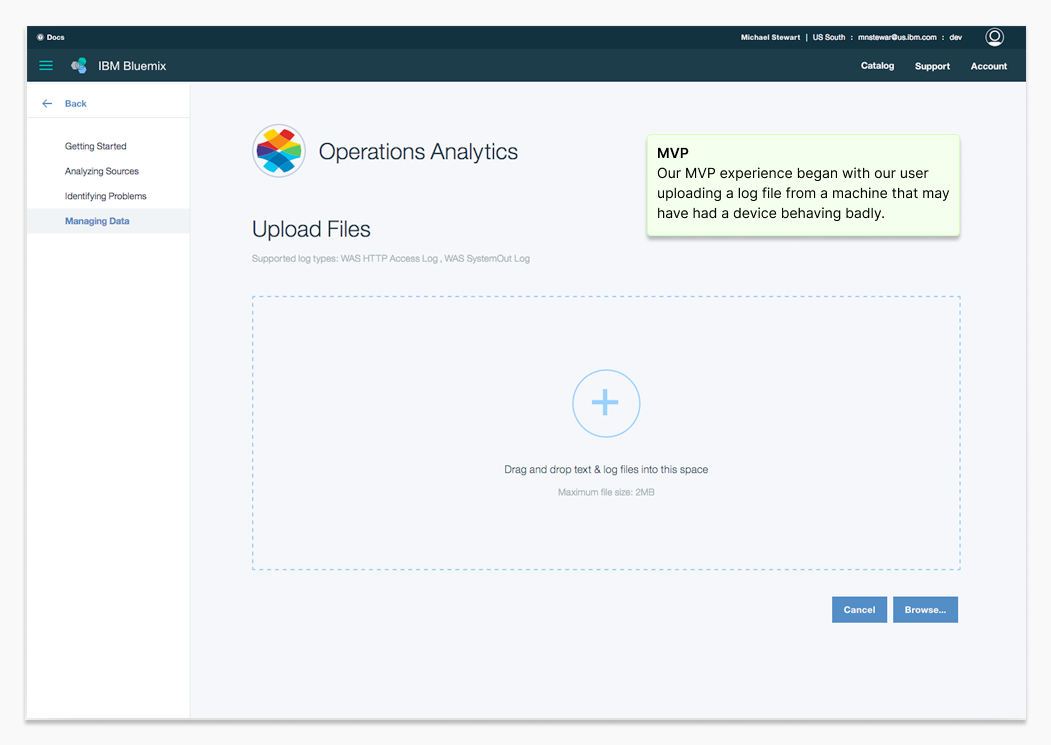
Task: Click the Operations Analytics logo image
Action: pyautogui.click(x=278, y=151)
